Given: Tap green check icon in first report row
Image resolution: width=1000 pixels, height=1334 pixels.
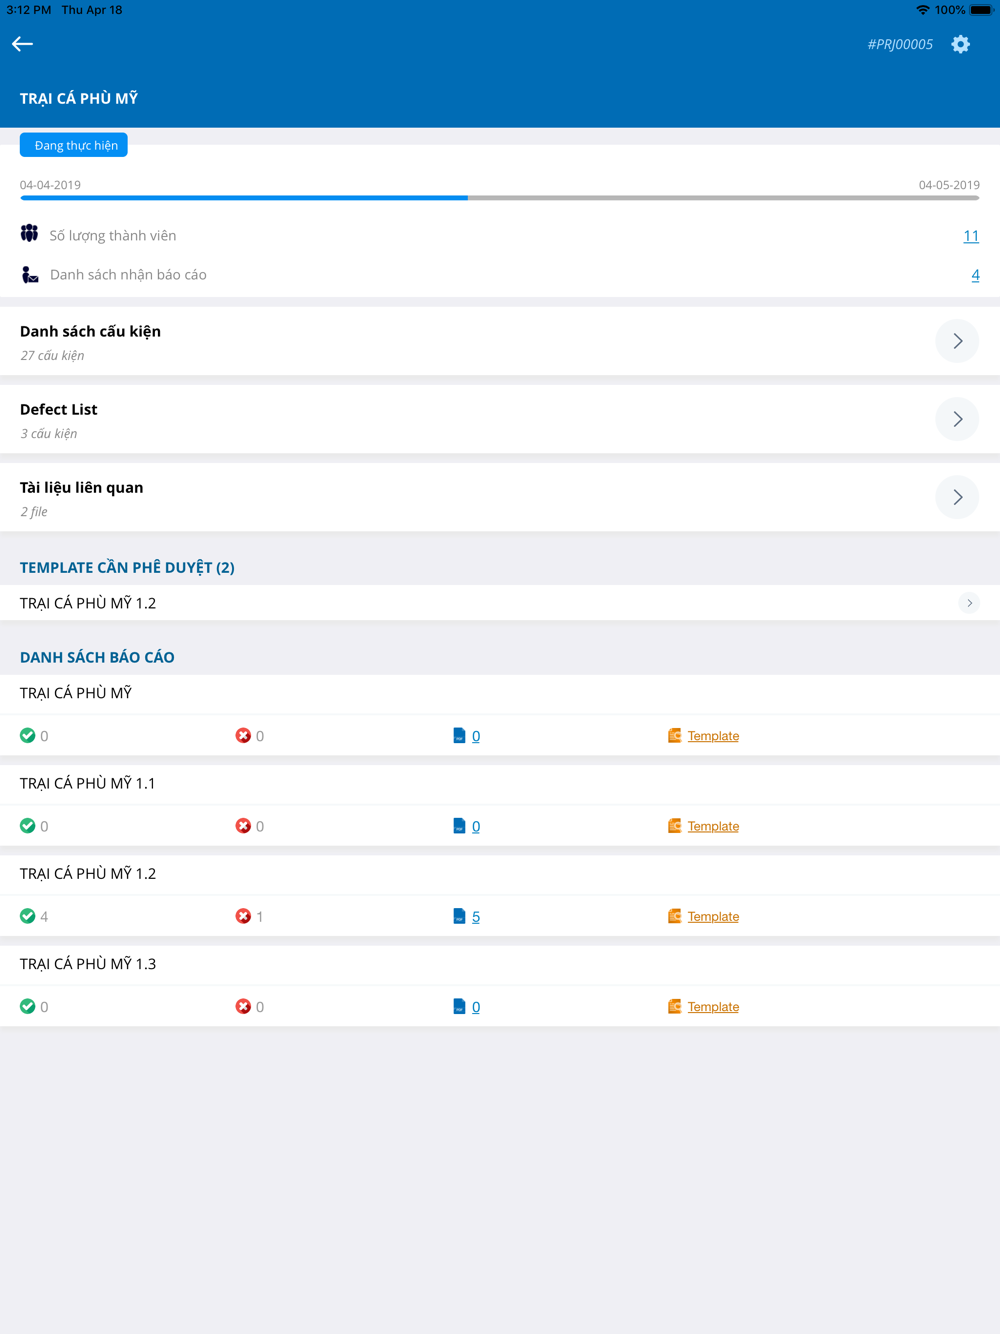Looking at the screenshot, I should [x=27, y=735].
